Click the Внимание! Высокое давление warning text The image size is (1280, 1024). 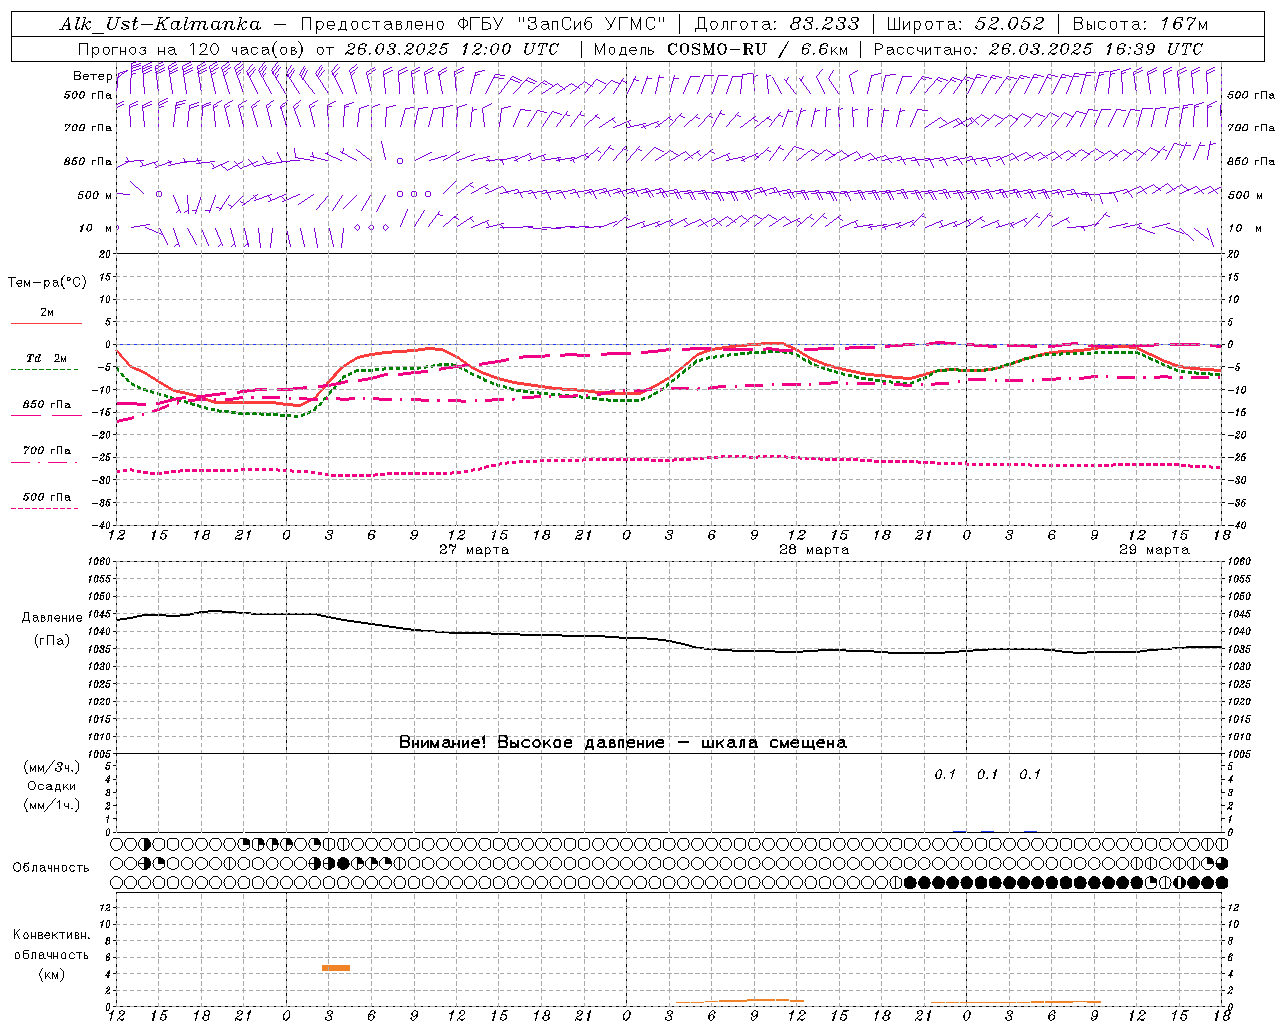pyautogui.click(x=622, y=743)
